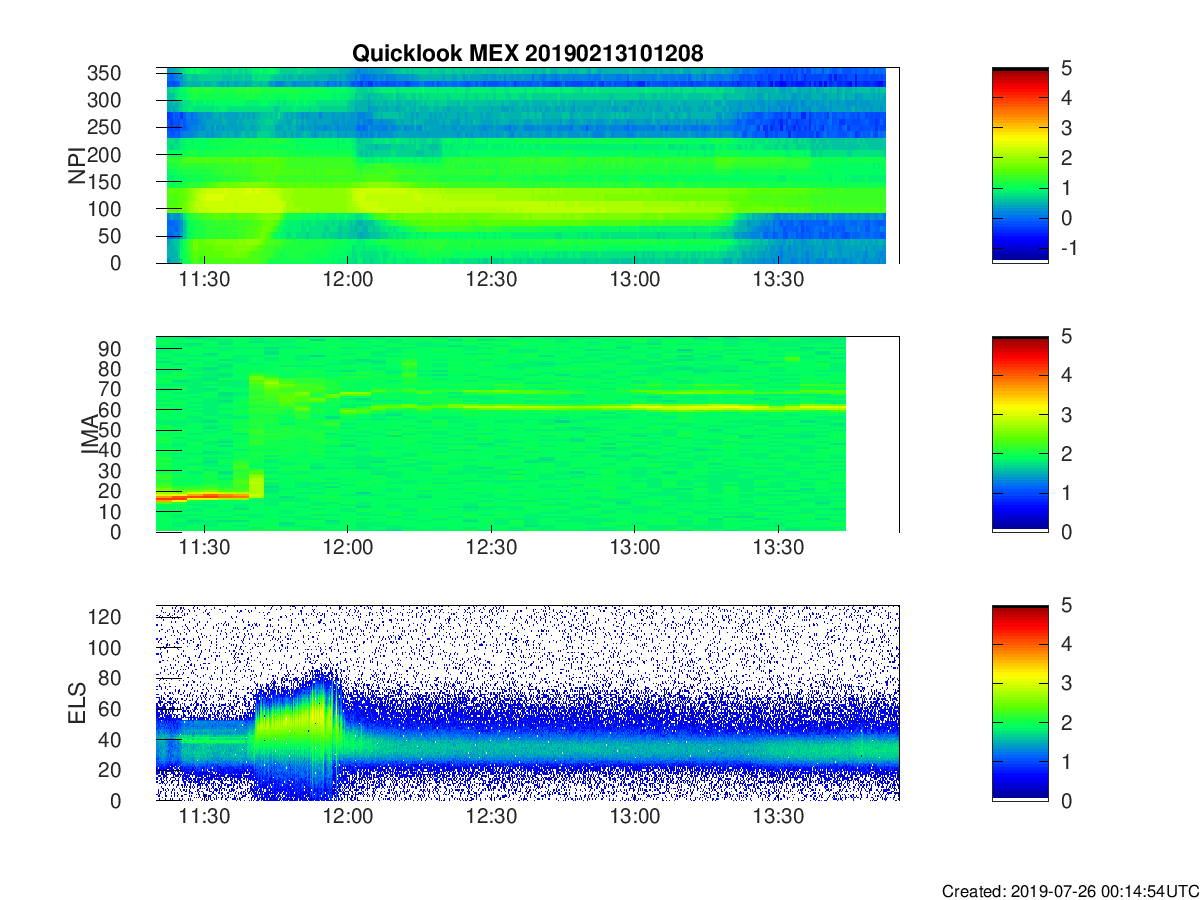Screen dimensions: 1200x900
Task: Click 12:30 time label under IMA plot
Action: coord(491,548)
